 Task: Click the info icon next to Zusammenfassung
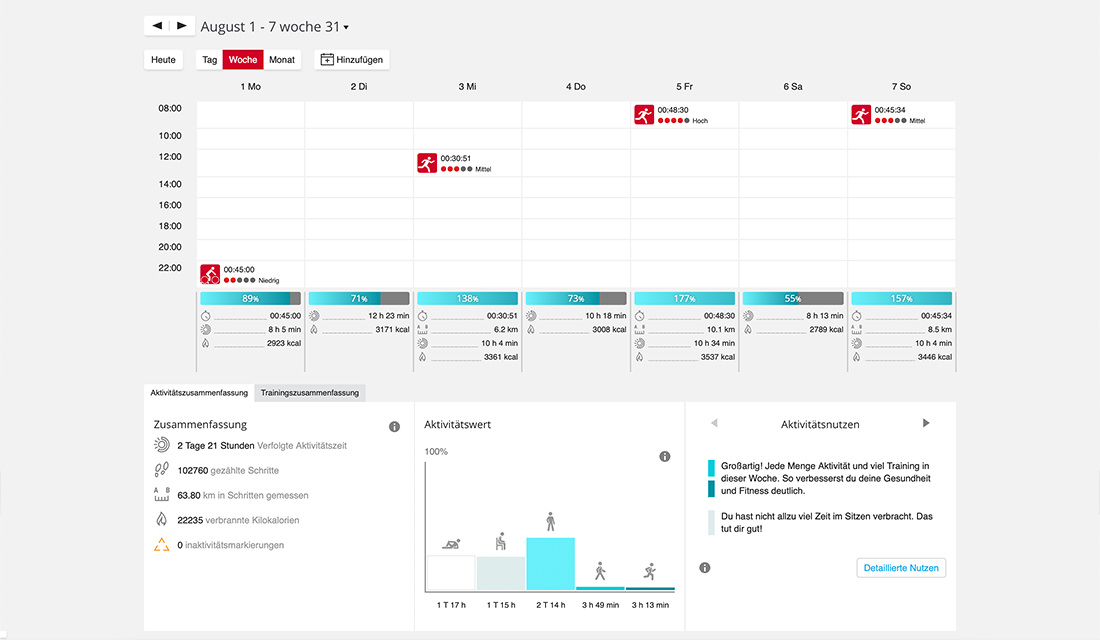[394, 427]
